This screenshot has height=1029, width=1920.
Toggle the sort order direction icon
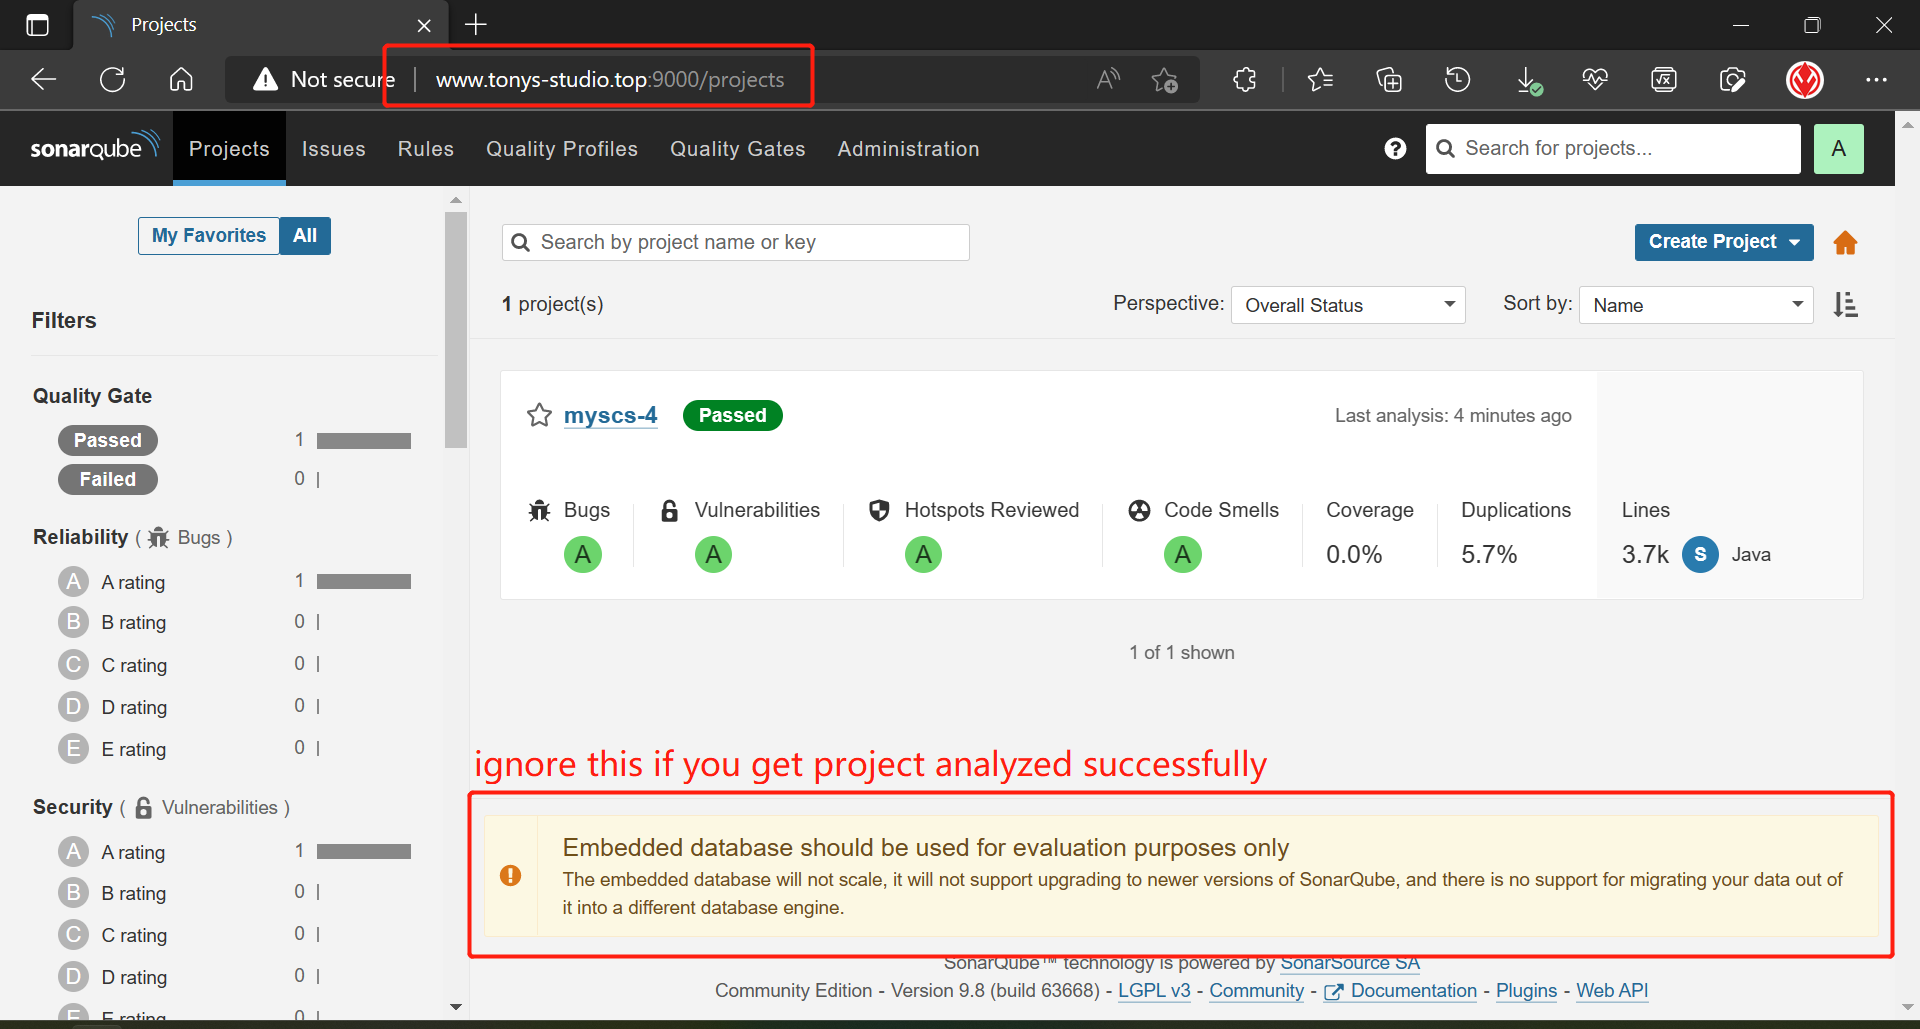coord(1845,305)
